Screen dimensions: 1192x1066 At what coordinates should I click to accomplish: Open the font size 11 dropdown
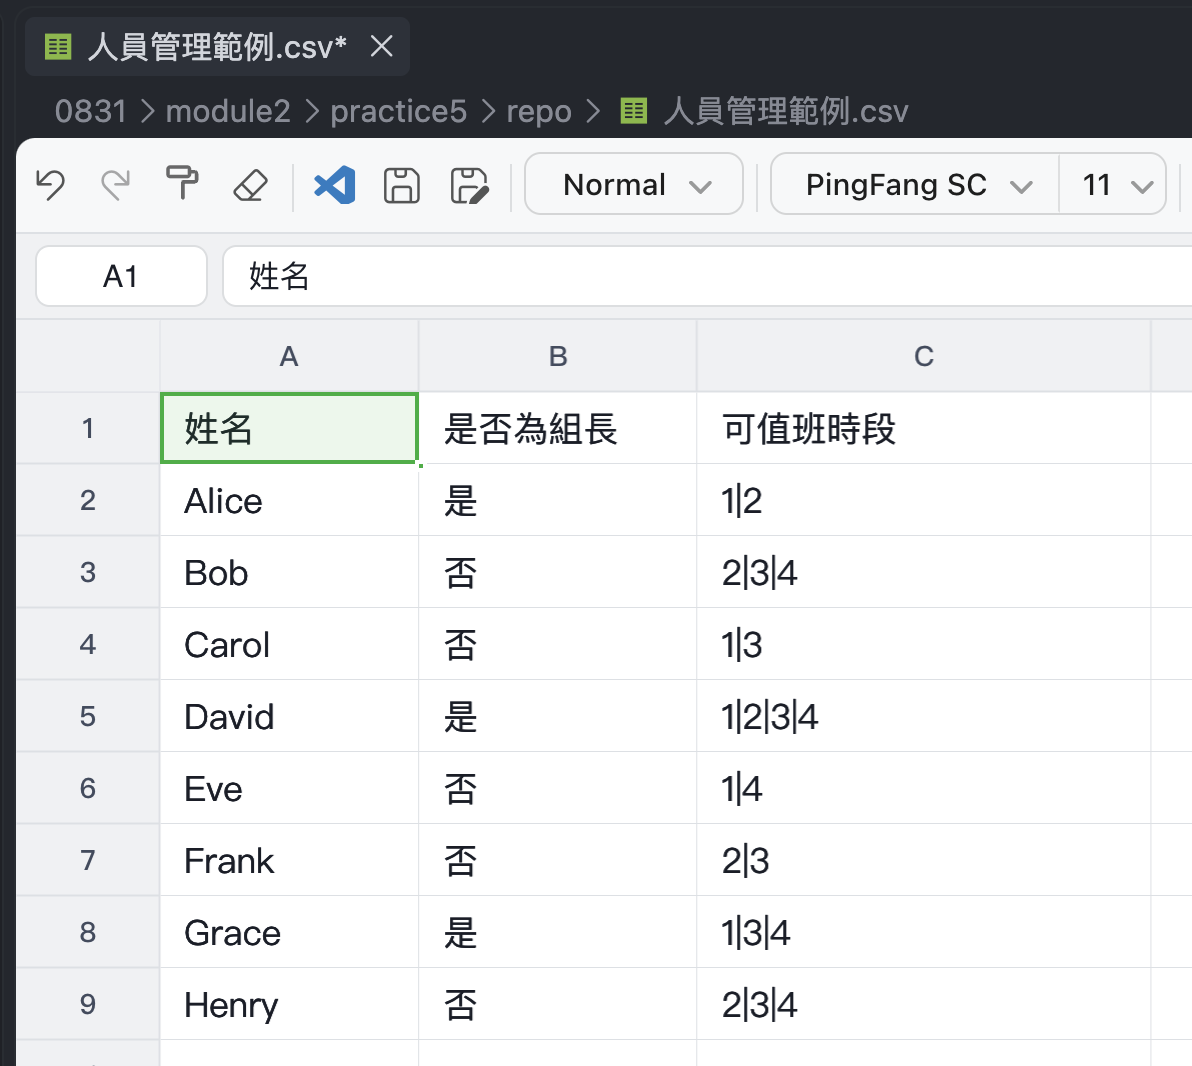point(1113,184)
